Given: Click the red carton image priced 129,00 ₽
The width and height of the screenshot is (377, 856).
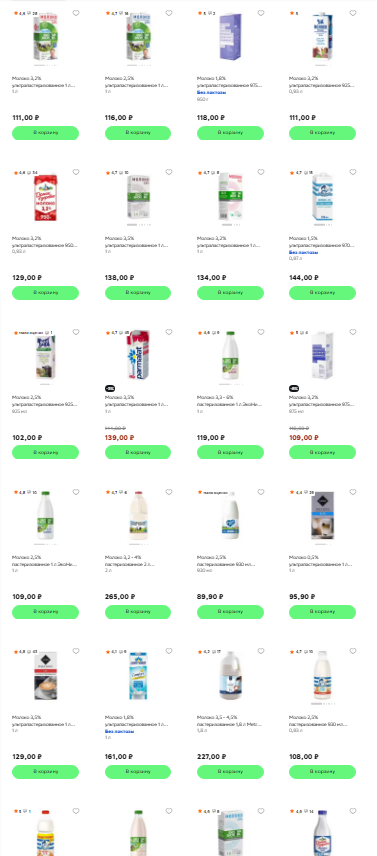Looking at the screenshot, I should click(45, 197).
